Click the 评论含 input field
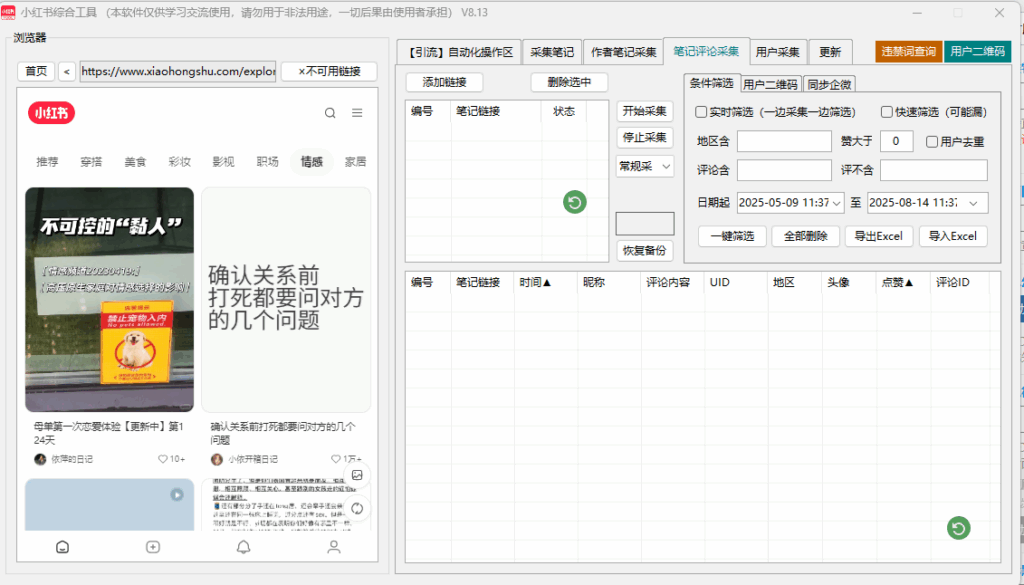The width and height of the screenshot is (1024, 585). tap(784, 170)
